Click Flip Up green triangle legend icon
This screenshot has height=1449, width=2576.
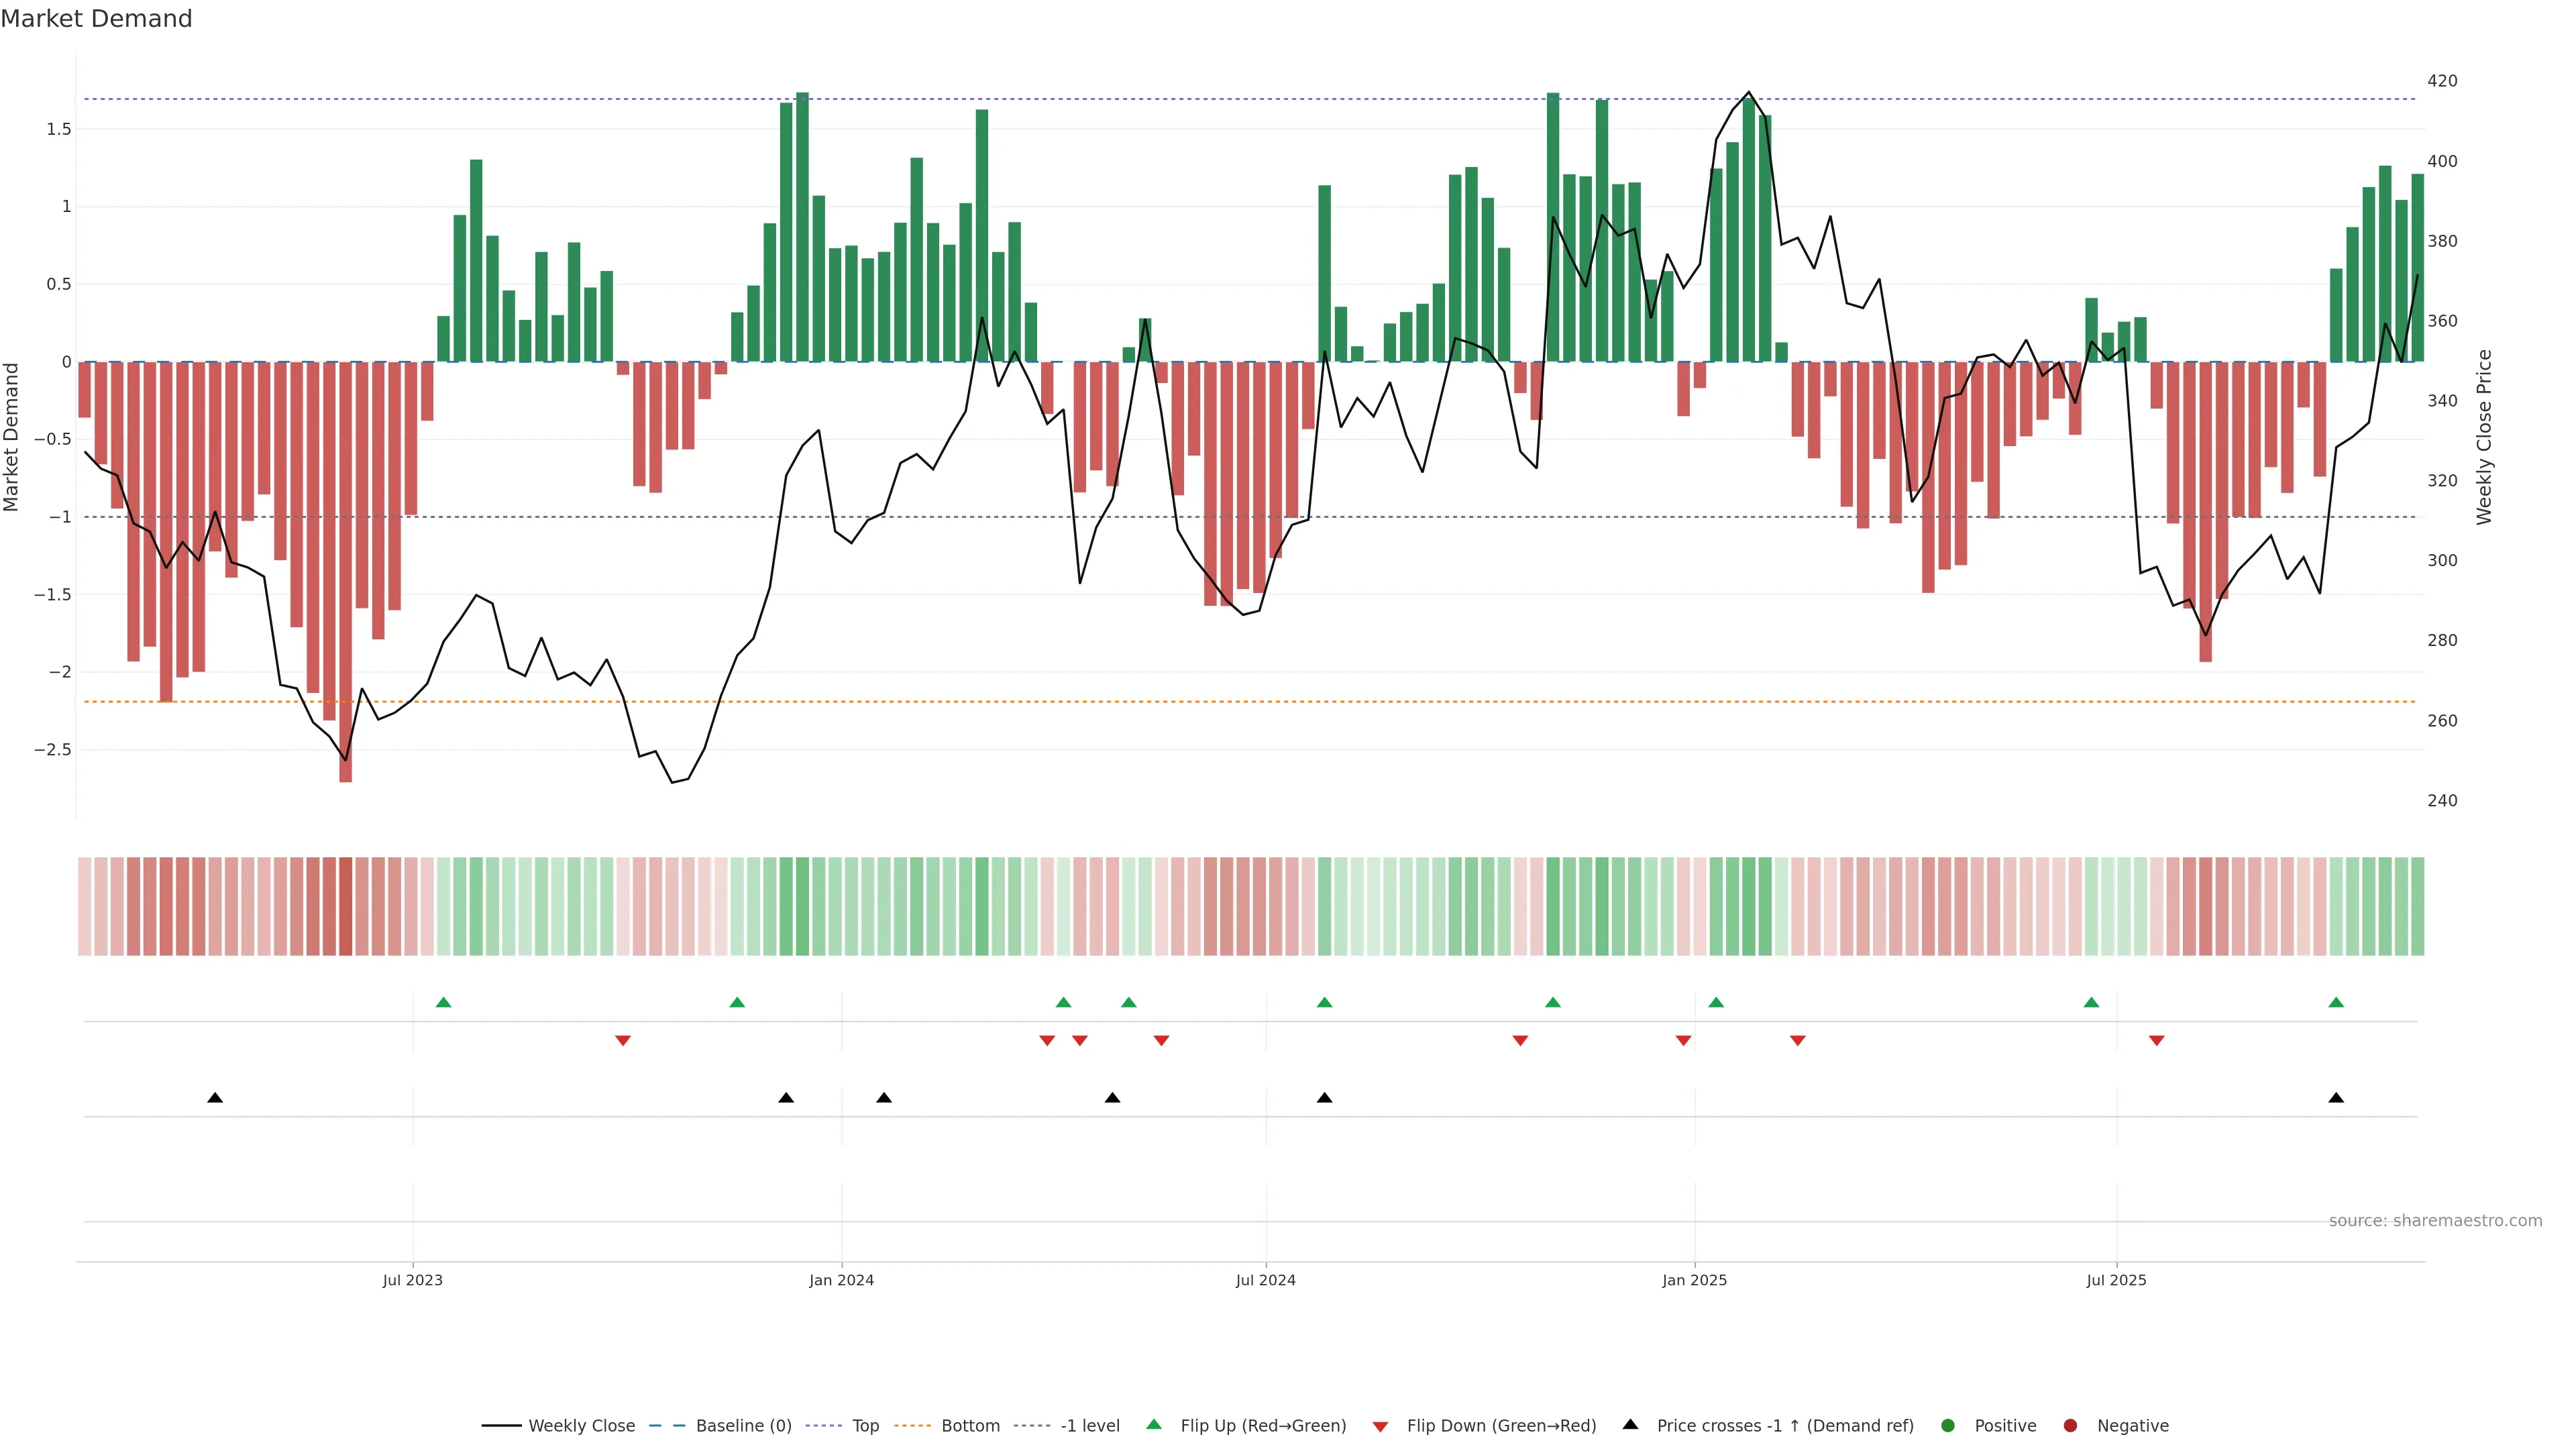1154,1425
